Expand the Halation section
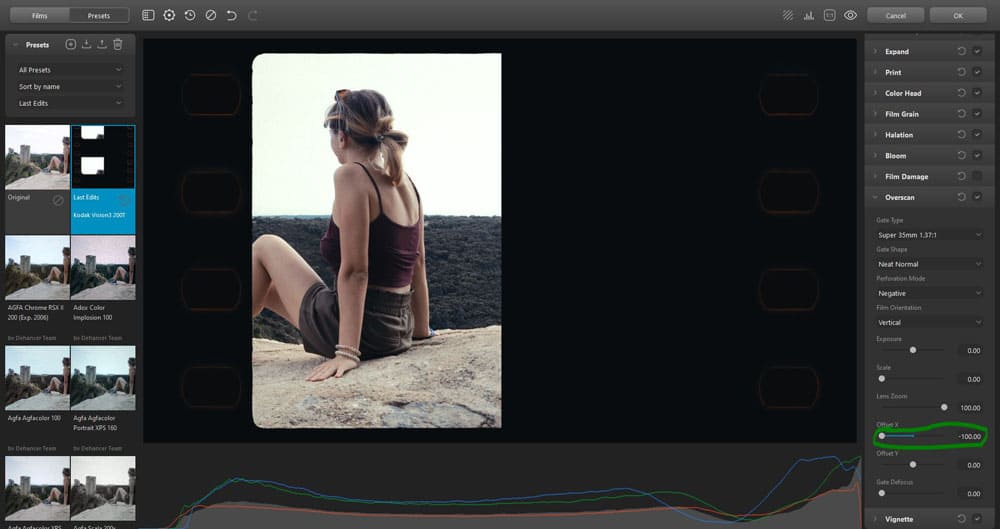 pyautogui.click(x=875, y=135)
